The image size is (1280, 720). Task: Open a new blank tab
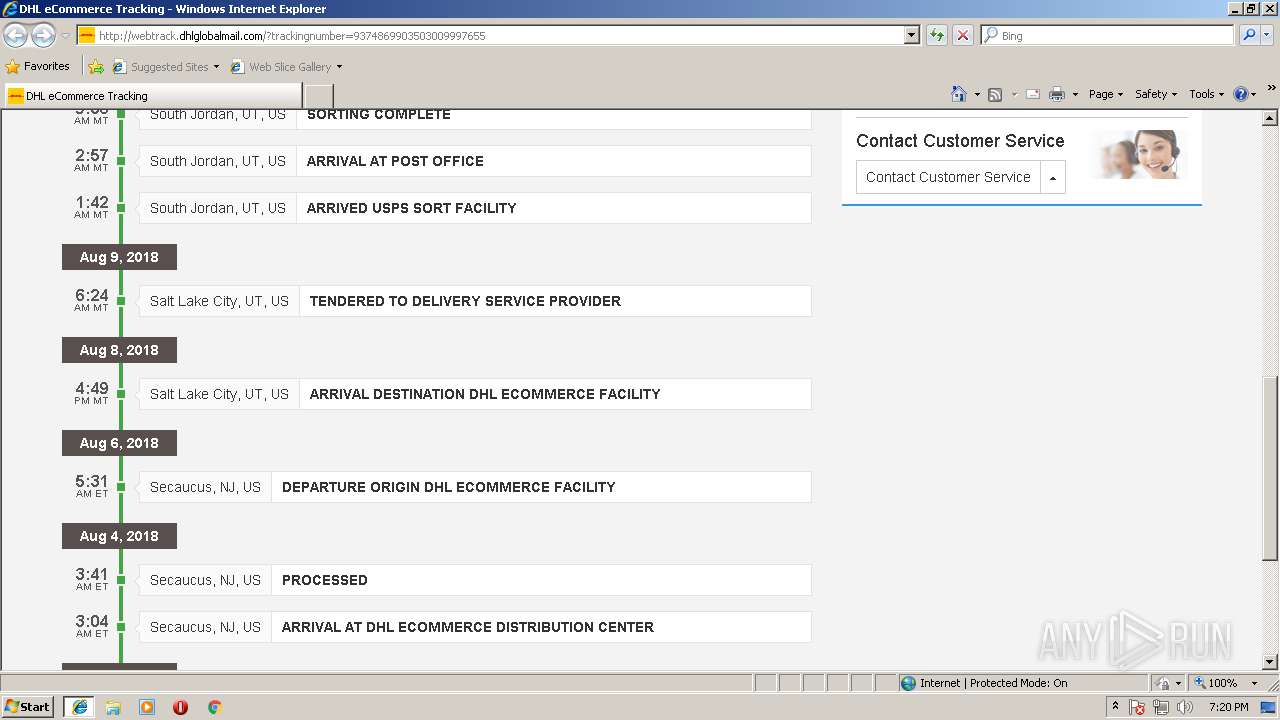pyautogui.click(x=318, y=96)
